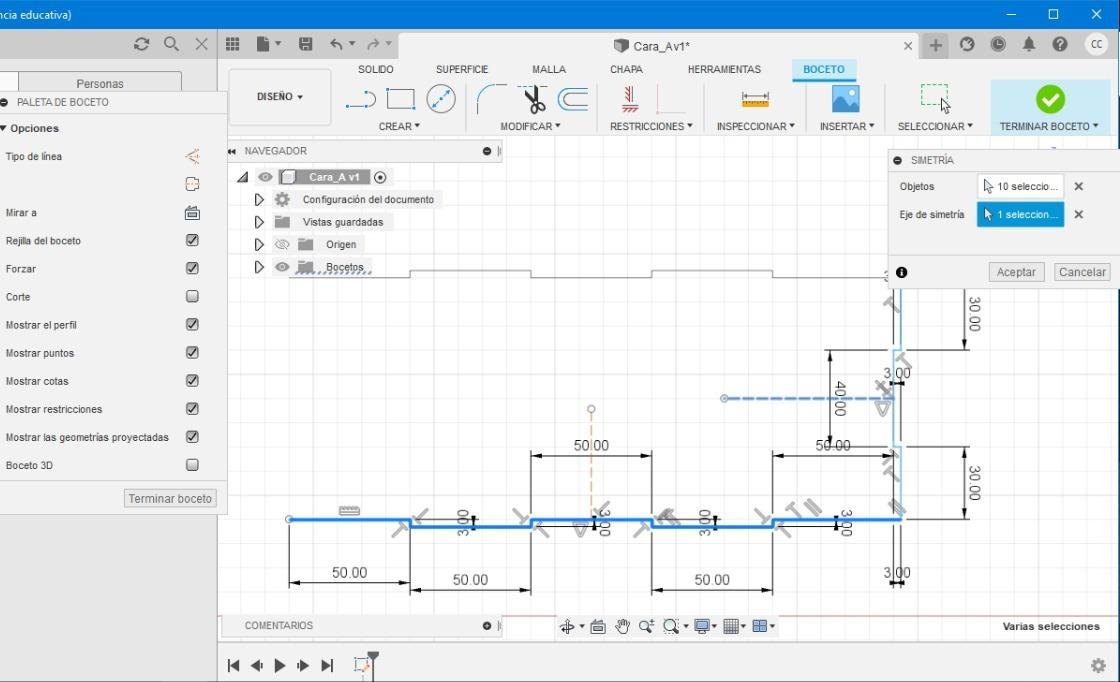Viewport: 1120px width, 682px height.
Task: Select the Offset tool
Action: [x=573, y=99]
